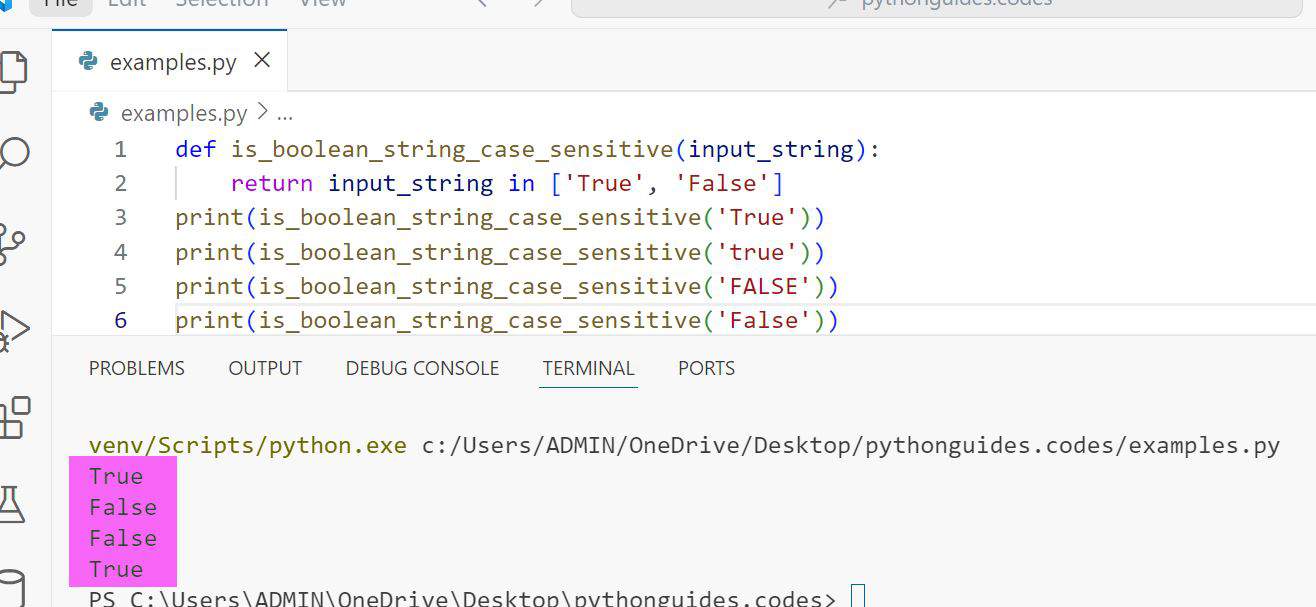1316x607 pixels.
Task: Click the 'input_string' parameter on line 1
Action: (770, 150)
